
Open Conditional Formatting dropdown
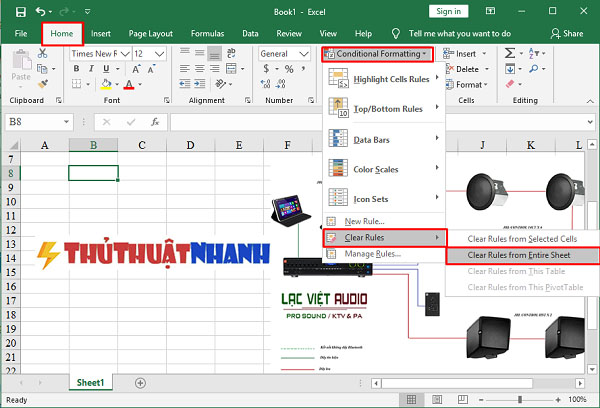[377, 54]
